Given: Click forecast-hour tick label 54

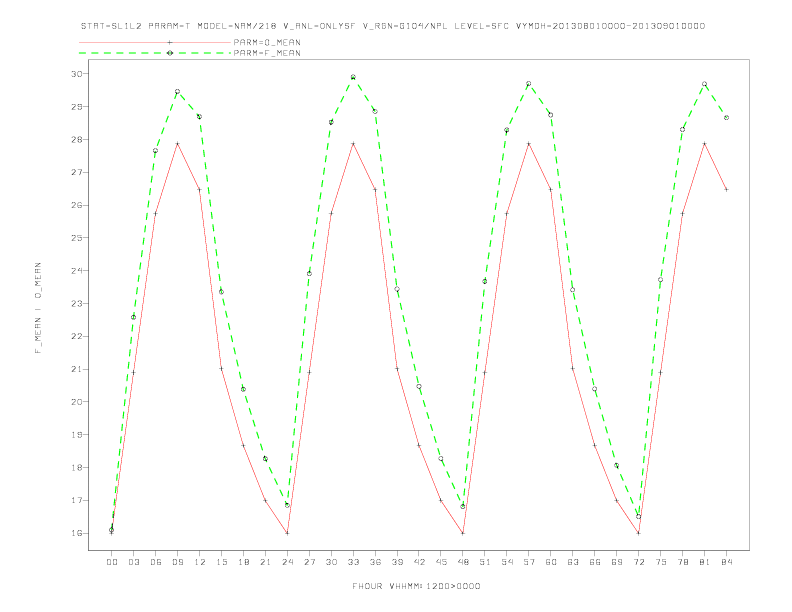Looking at the screenshot, I should [x=507, y=562].
